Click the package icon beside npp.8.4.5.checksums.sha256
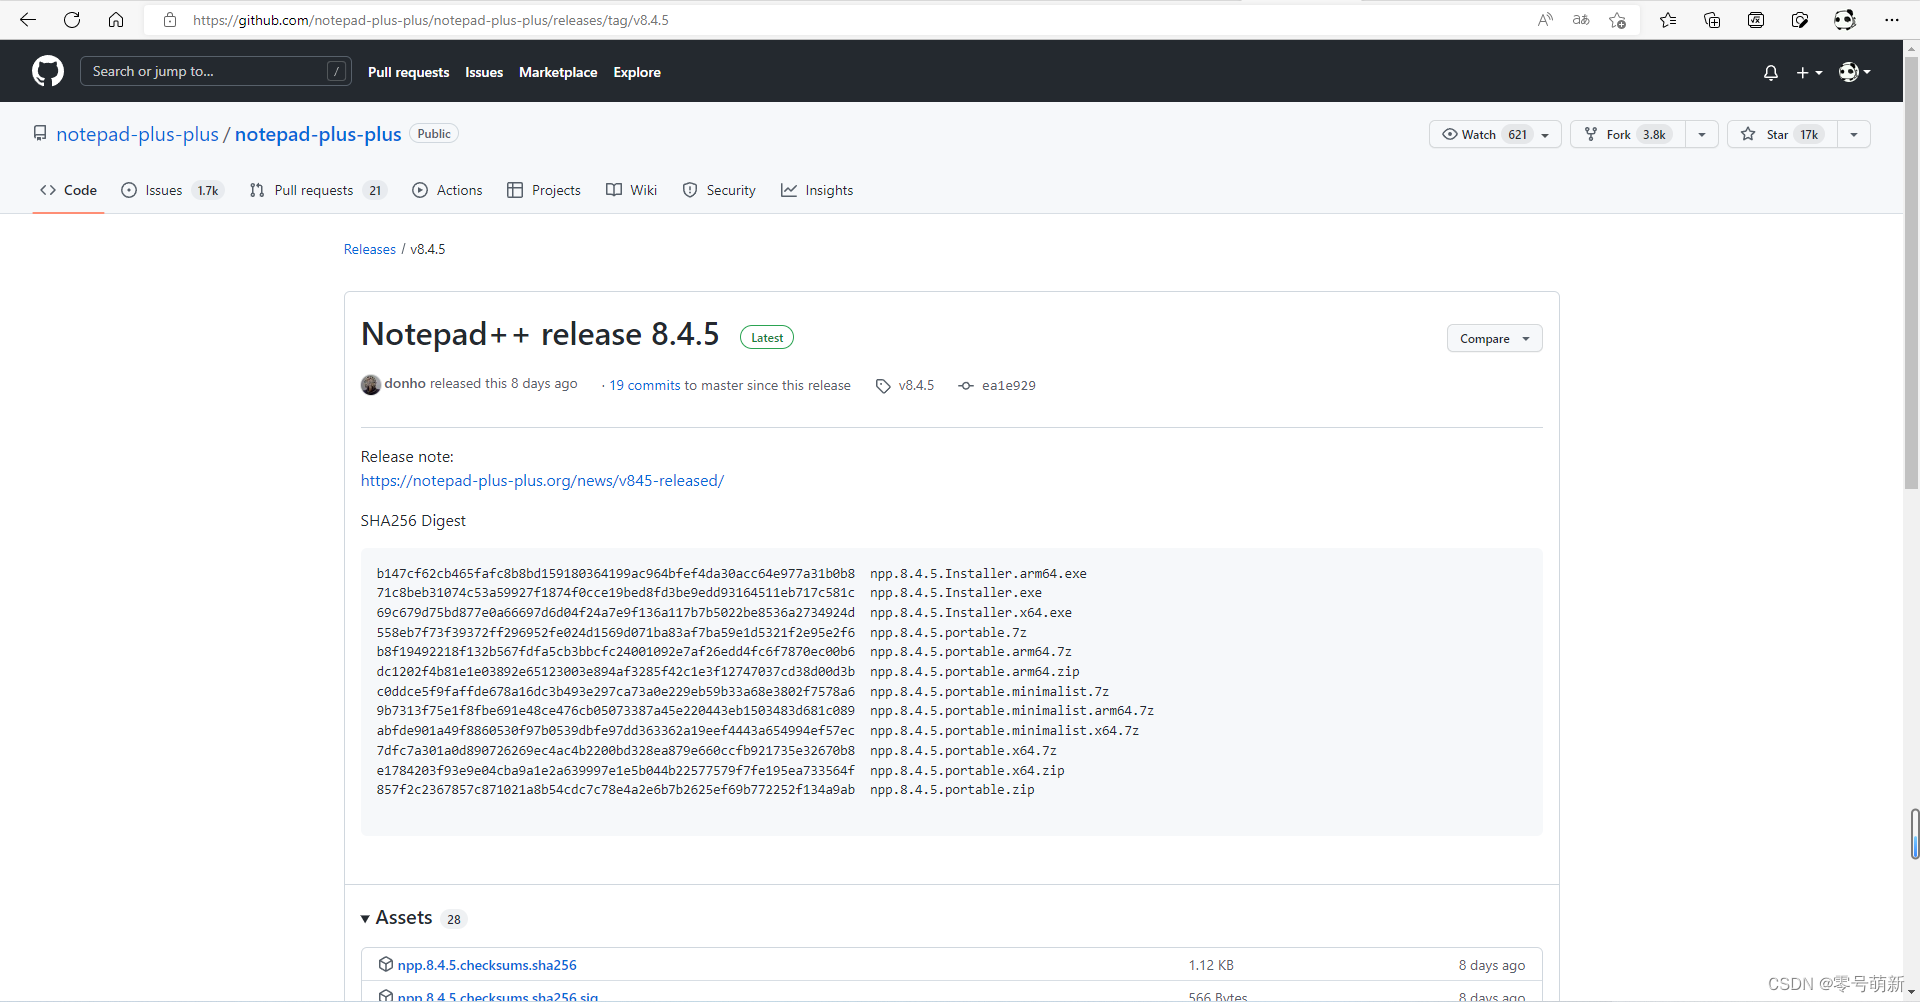 [x=385, y=964]
